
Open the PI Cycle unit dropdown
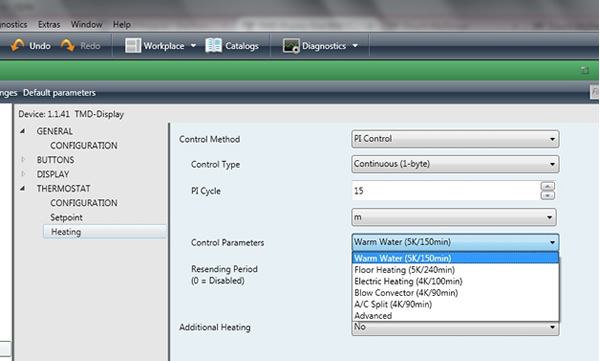[x=454, y=217]
